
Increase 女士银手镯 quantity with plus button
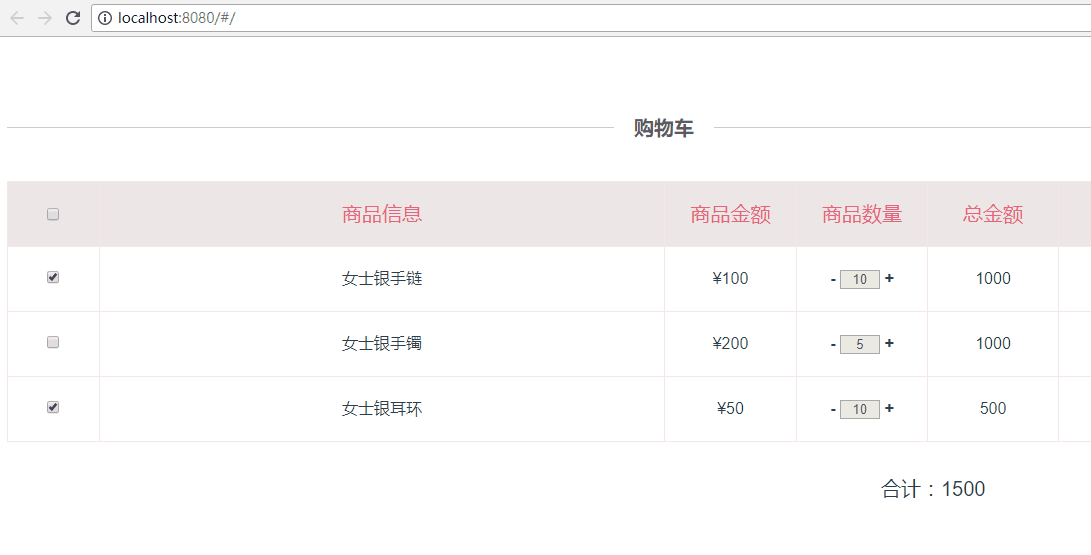click(x=889, y=344)
